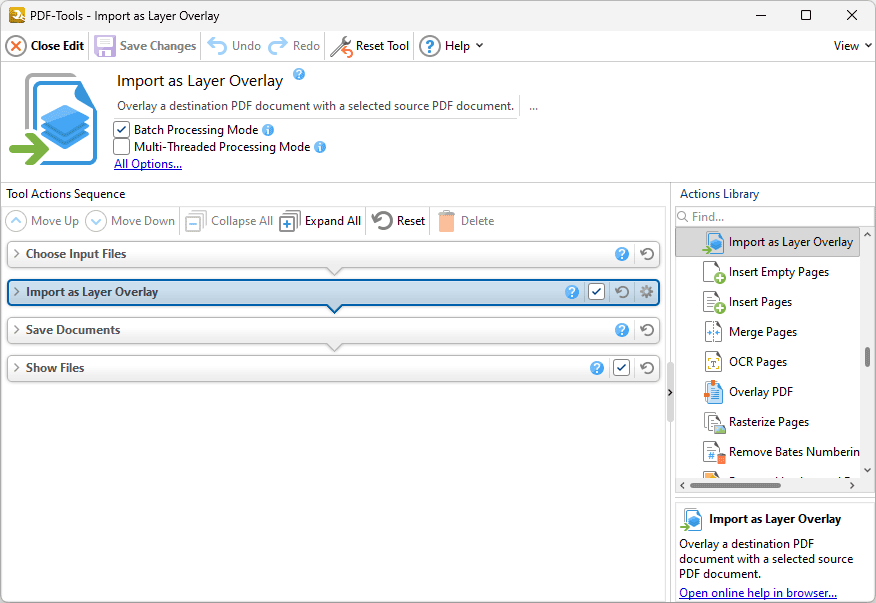Screen dimensions: 876x603
Task: Click the icon in the library description pane
Action: [x=691, y=520]
